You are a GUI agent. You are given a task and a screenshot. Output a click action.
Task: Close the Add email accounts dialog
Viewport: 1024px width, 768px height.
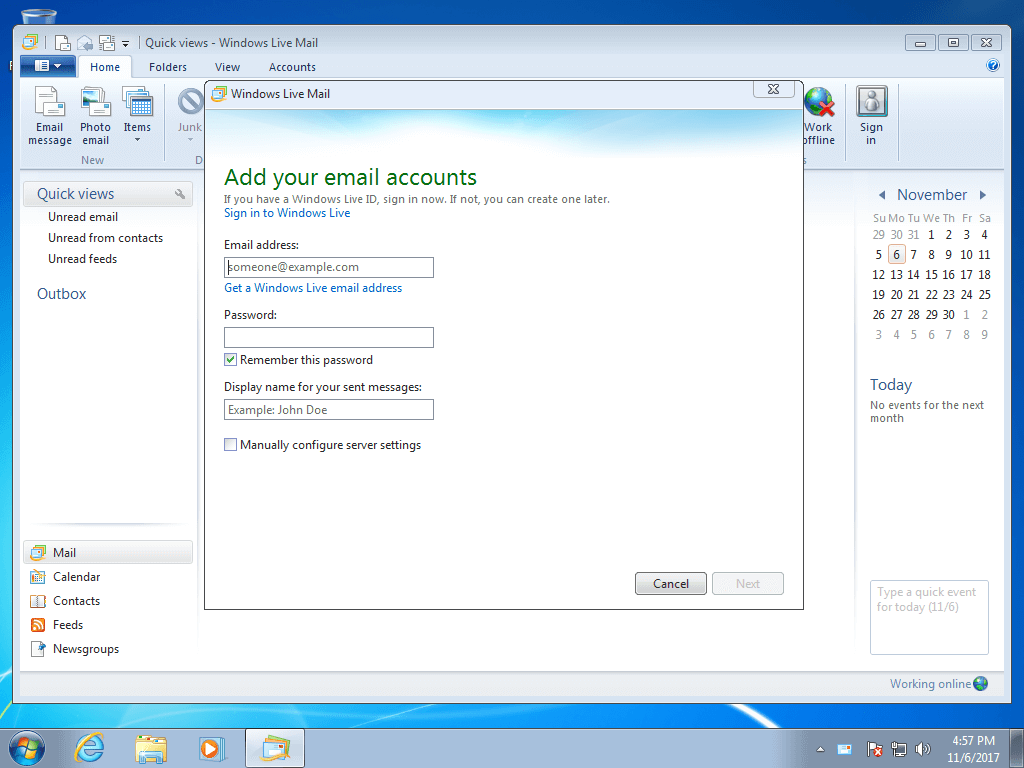coord(774,89)
